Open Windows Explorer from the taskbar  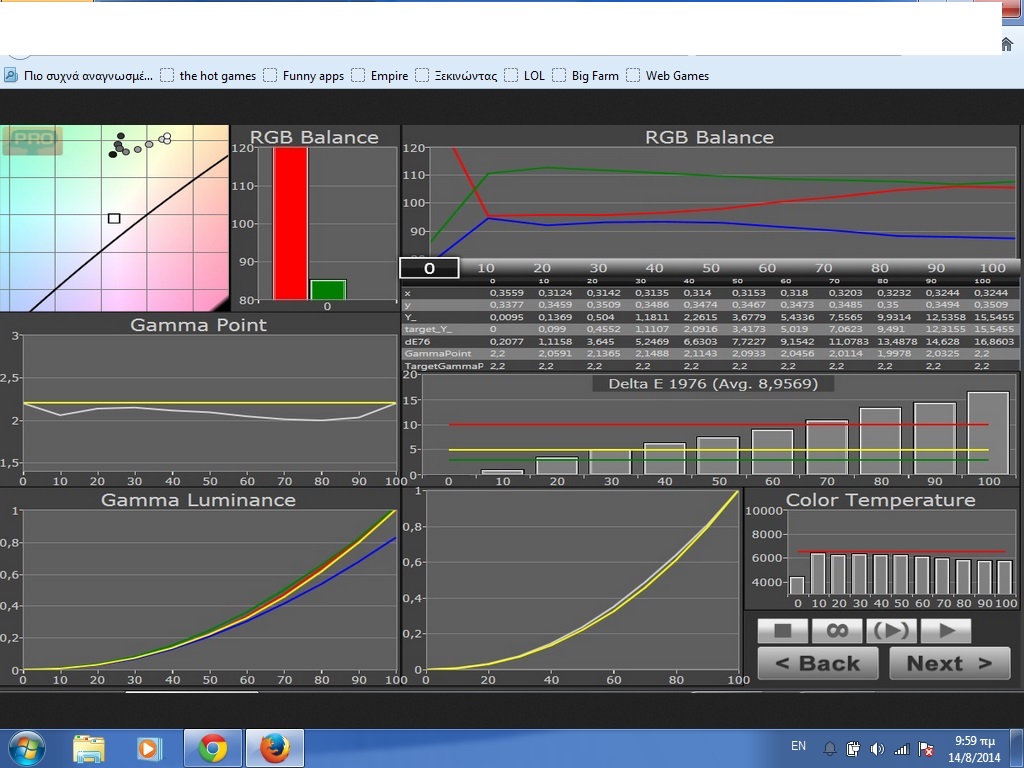(89, 748)
